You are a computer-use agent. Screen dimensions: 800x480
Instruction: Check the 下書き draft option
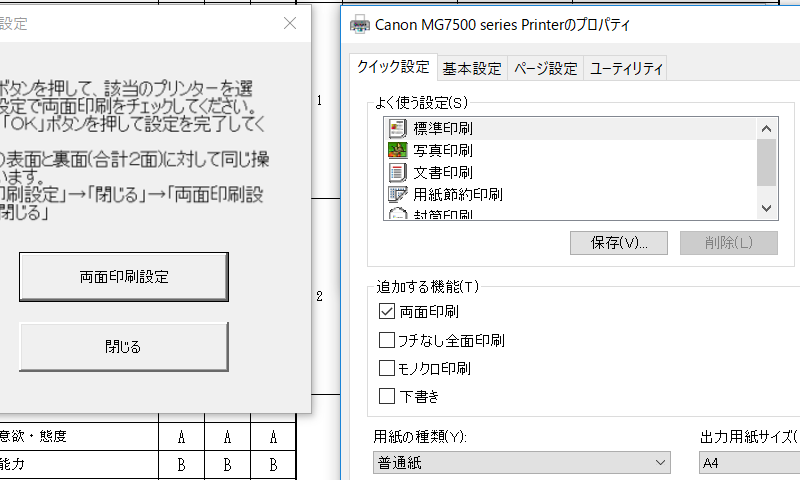pos(387,396)
